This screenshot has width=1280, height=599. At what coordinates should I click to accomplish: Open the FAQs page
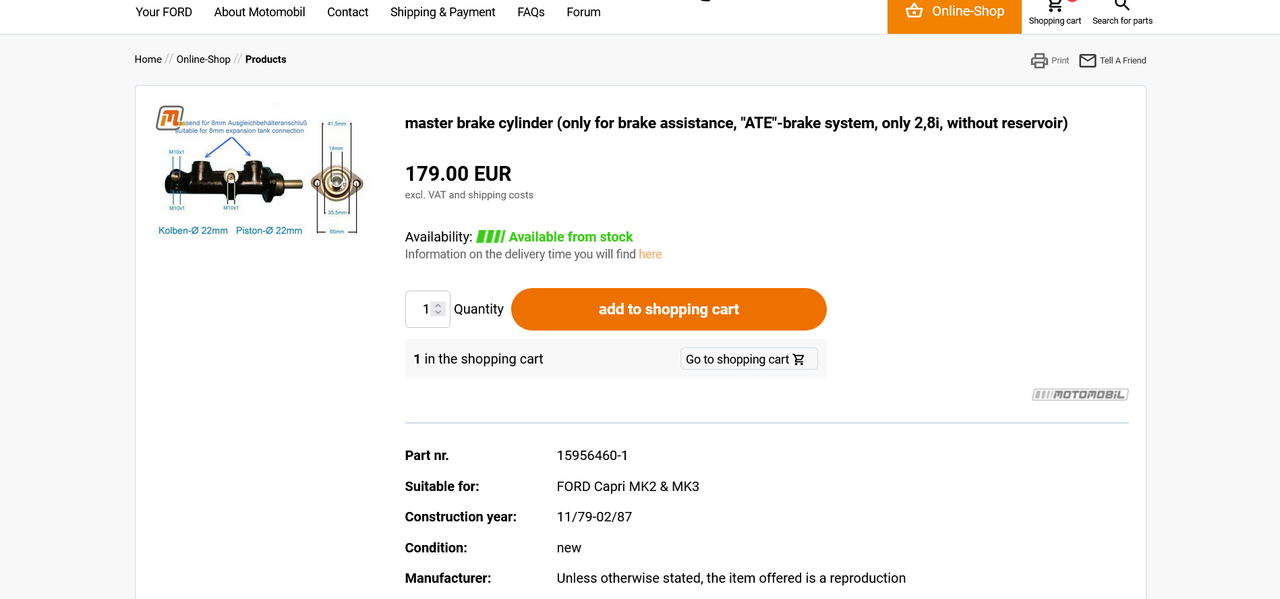click(x=531, y=12)
